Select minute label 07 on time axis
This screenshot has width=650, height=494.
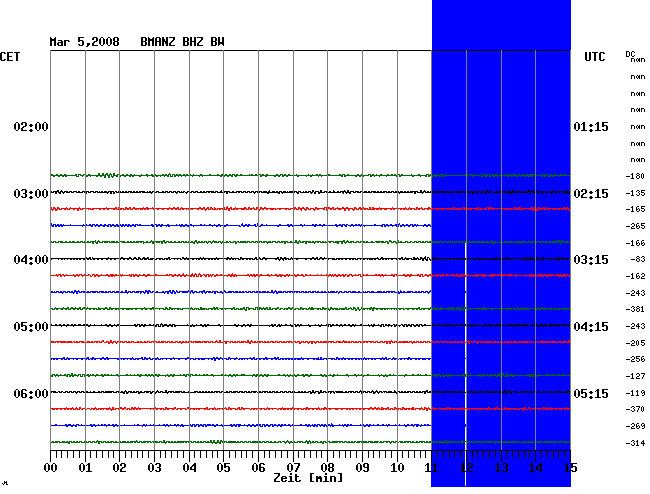coord(293,468)
